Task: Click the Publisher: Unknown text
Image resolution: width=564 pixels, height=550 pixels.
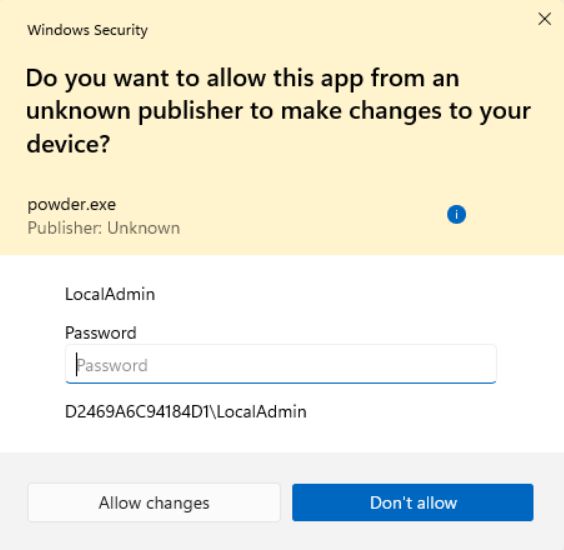Action: pos(104,228)
